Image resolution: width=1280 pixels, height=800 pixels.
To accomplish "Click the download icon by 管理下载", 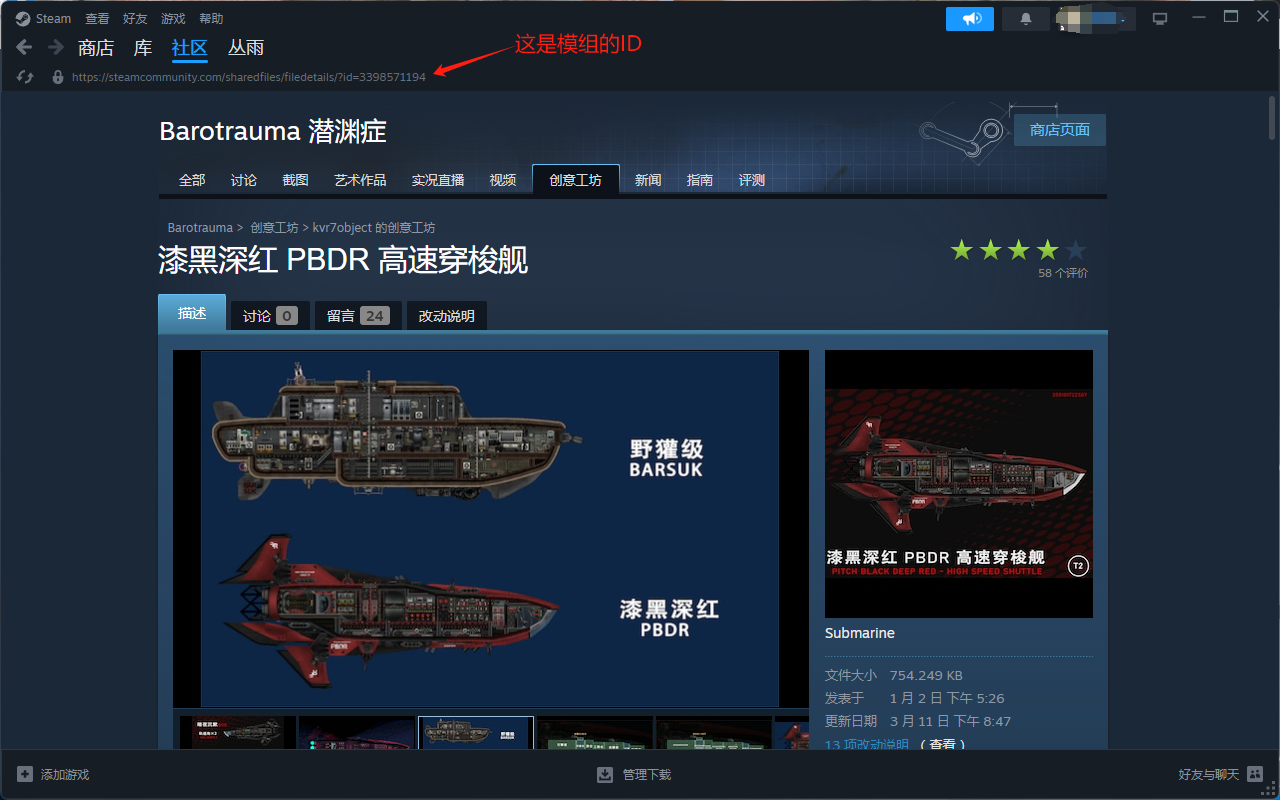I will [x=605, y=774].
